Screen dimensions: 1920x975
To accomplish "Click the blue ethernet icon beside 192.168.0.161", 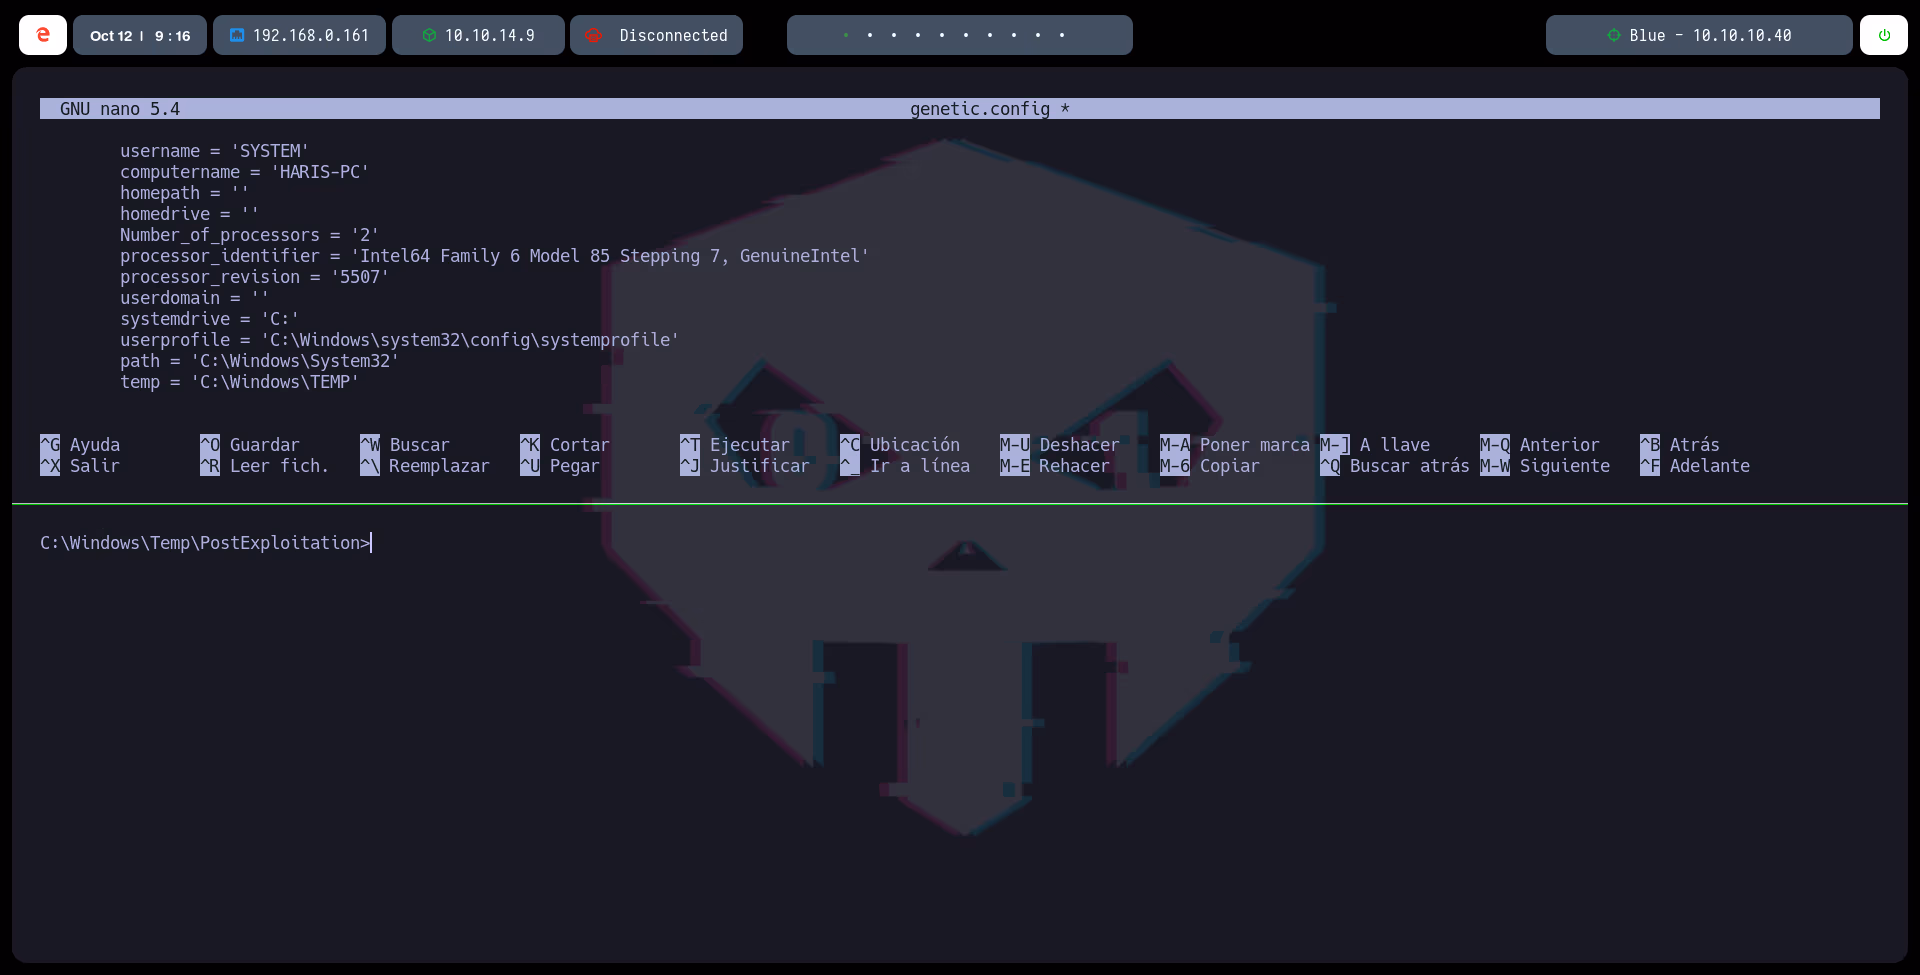I will [237, 35].
